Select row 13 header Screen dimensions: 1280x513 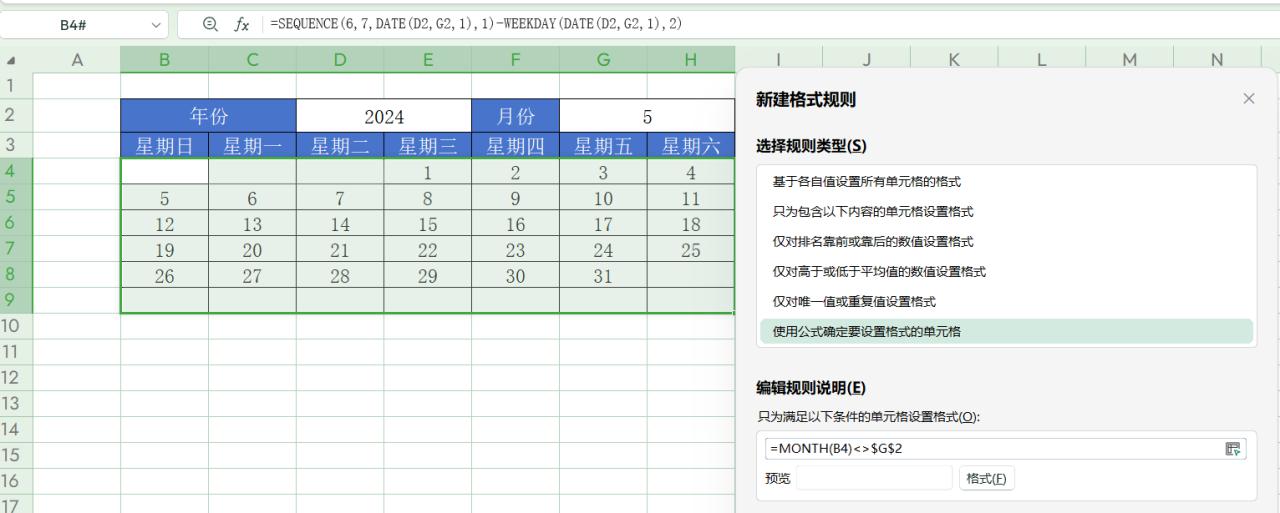(x=16, y=403)
